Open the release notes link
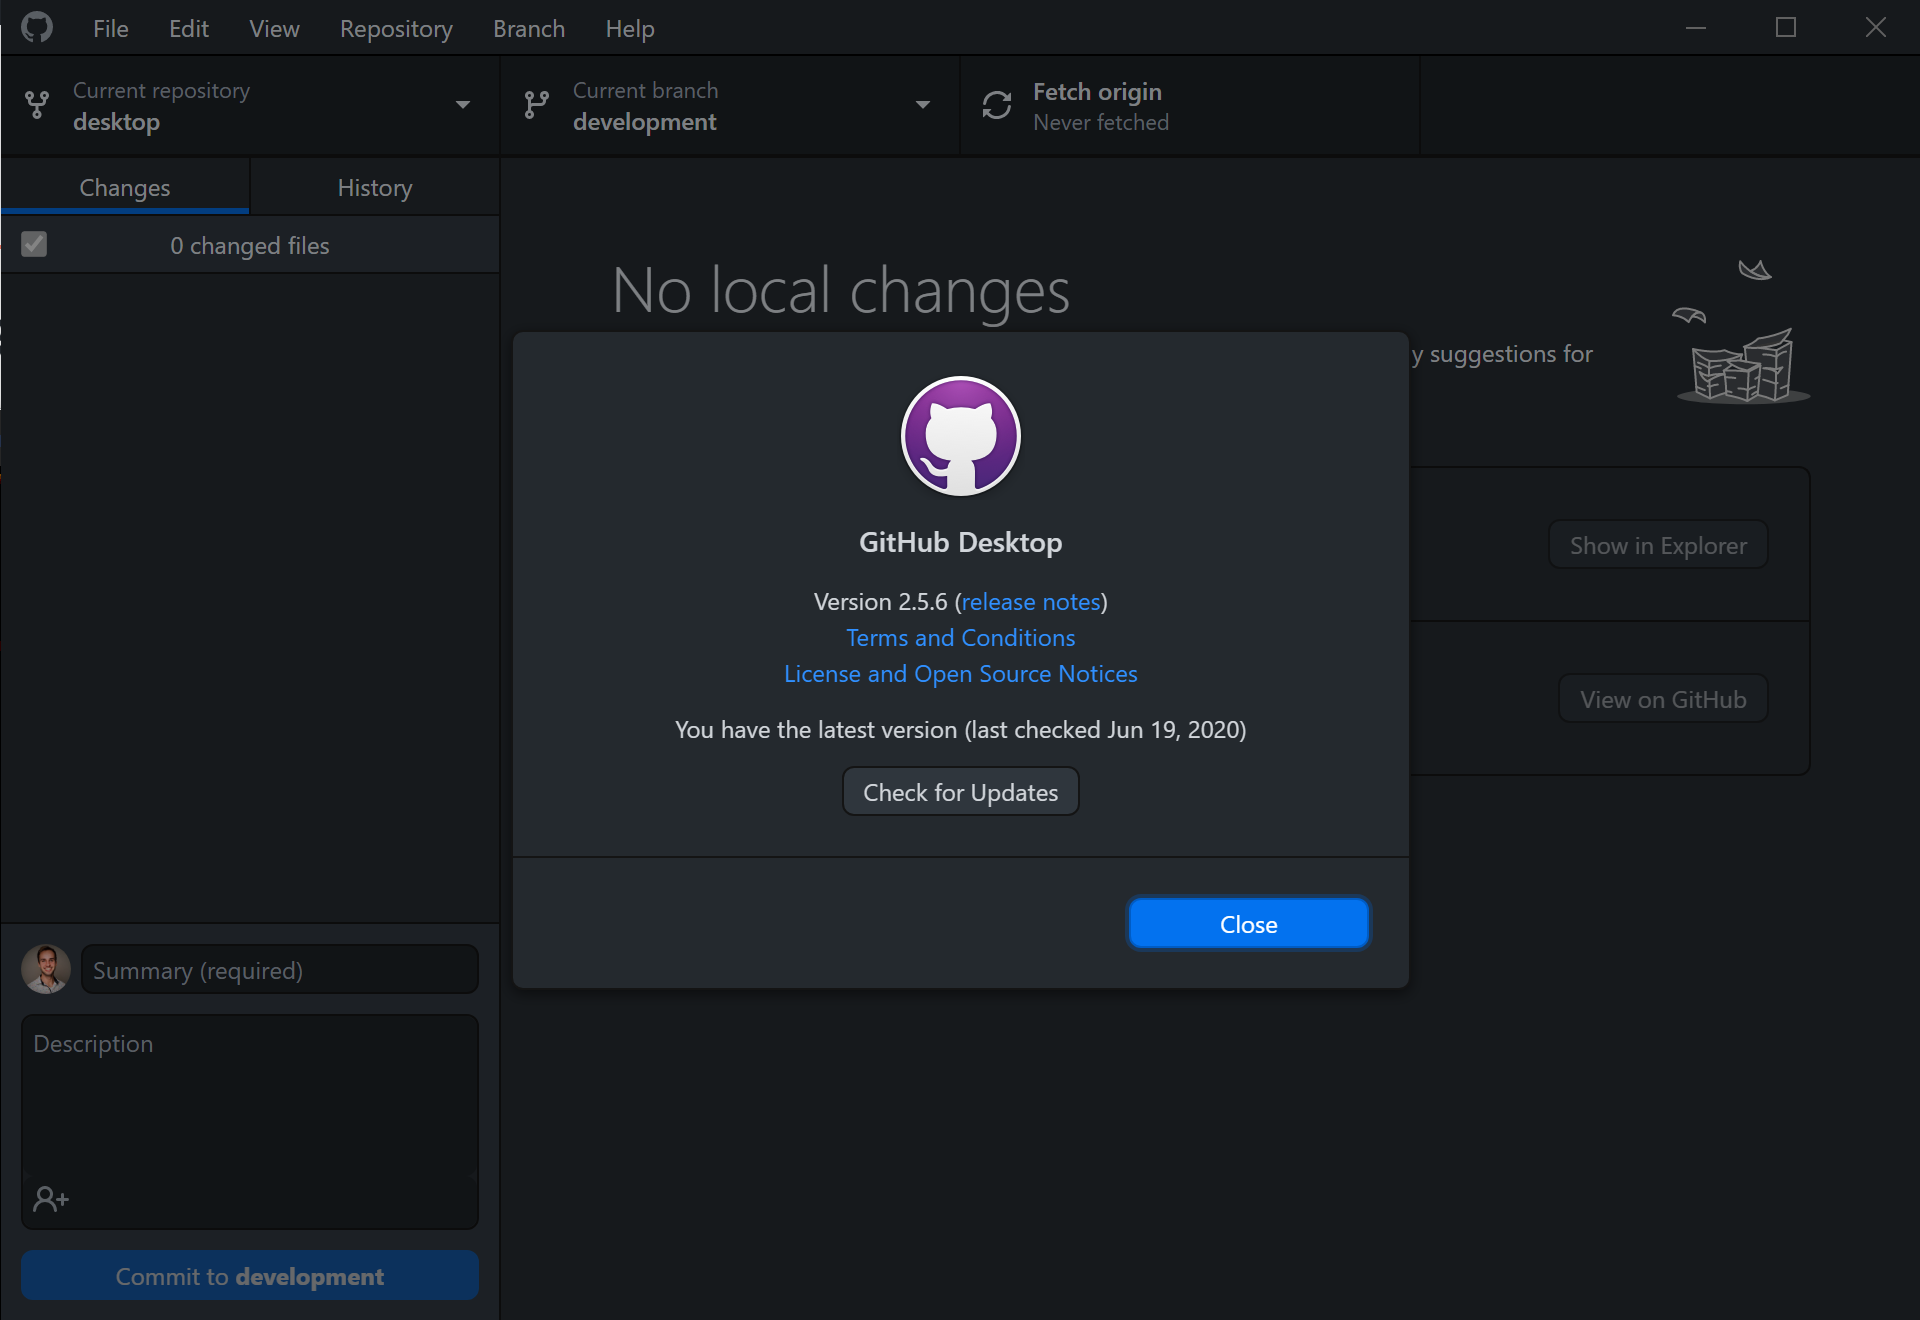 pos(1030,602)
